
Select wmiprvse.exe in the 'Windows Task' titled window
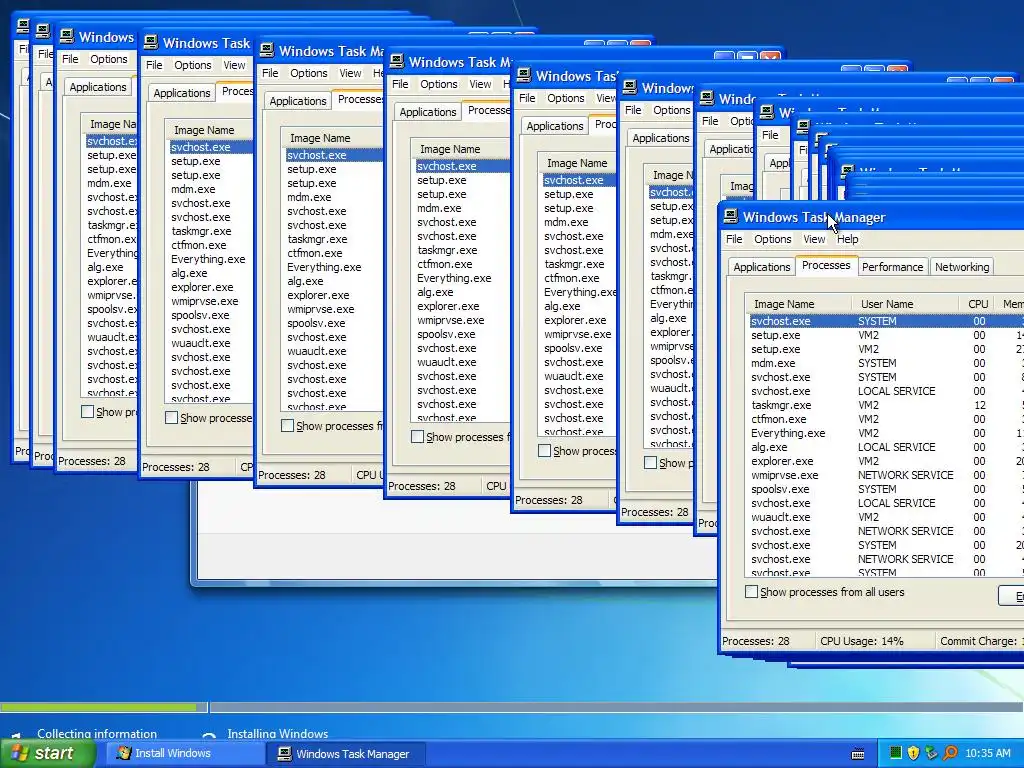(204, 301)
